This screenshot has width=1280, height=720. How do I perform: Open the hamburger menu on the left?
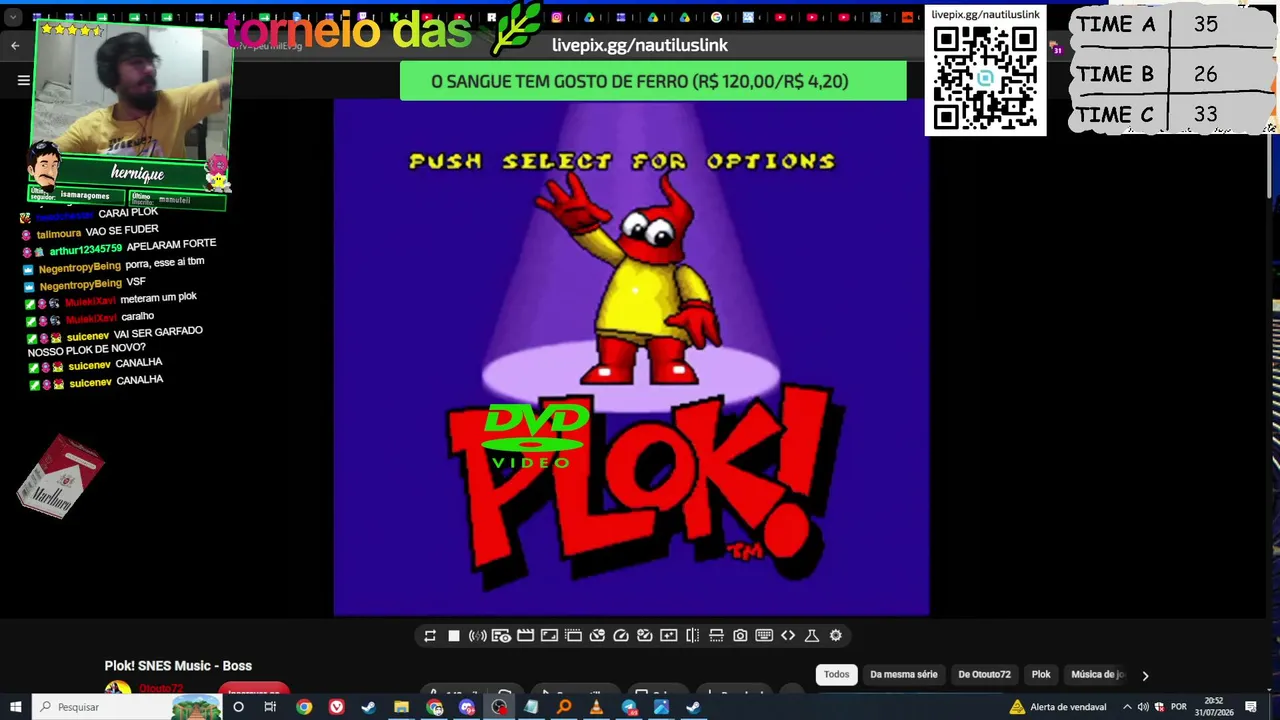pyautogui.click(x=24, y=81)
